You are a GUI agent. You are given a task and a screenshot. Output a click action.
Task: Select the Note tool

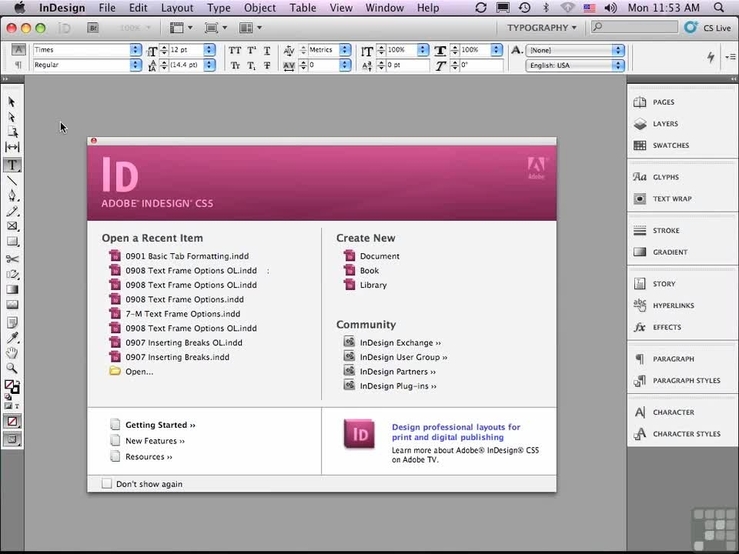coord(12,322)
